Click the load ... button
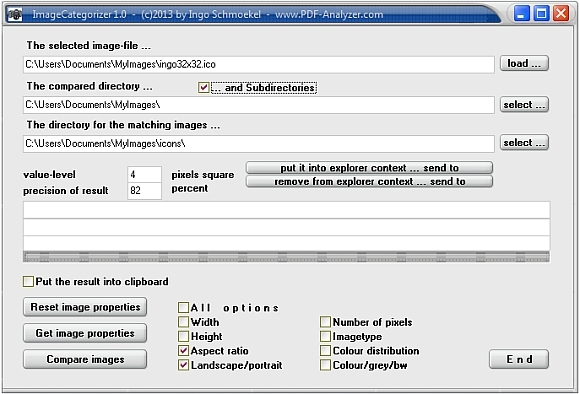The width and height of the screenshot is (580, 394). 524,64
